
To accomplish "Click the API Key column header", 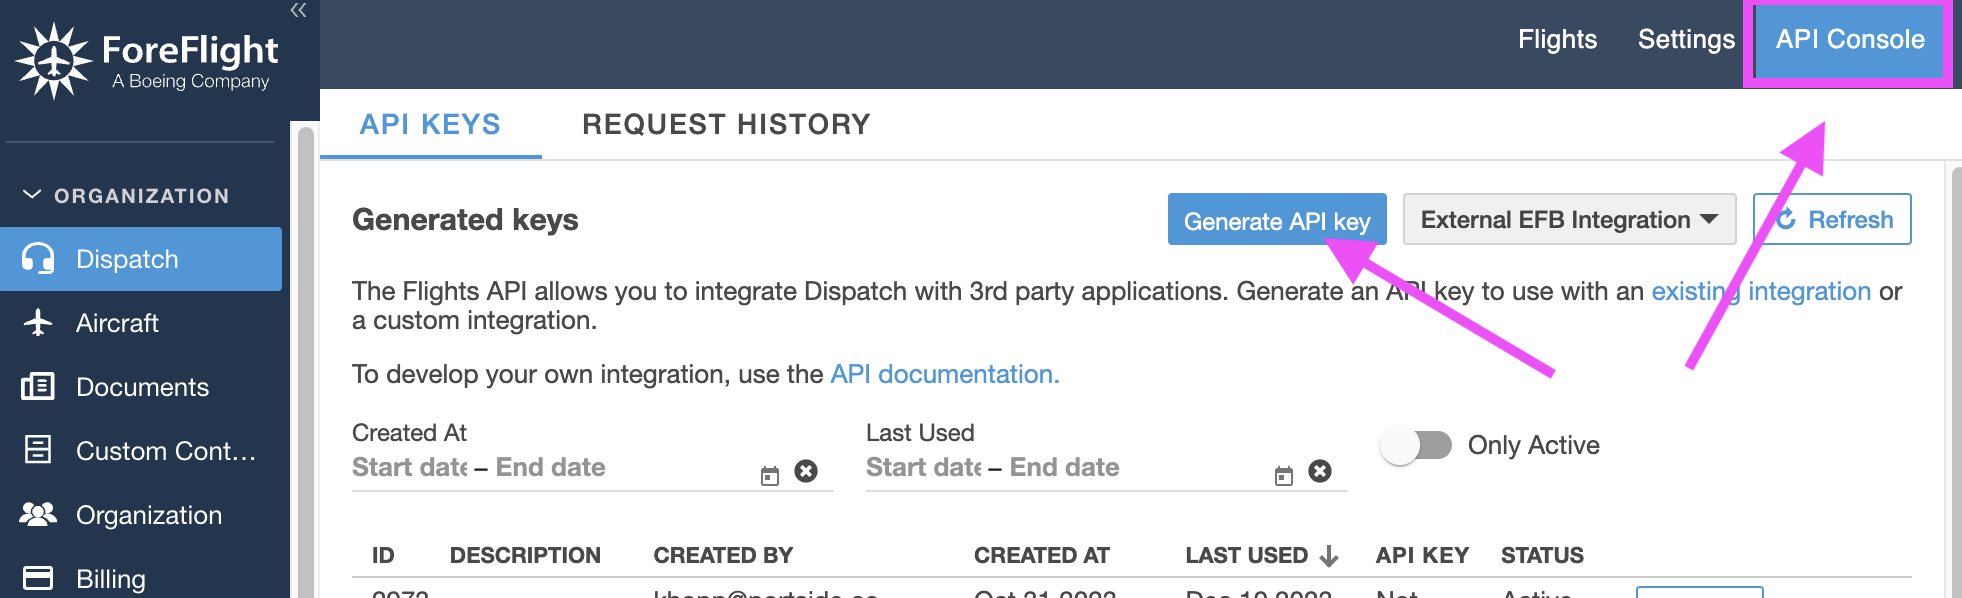I will (1422, 555).
